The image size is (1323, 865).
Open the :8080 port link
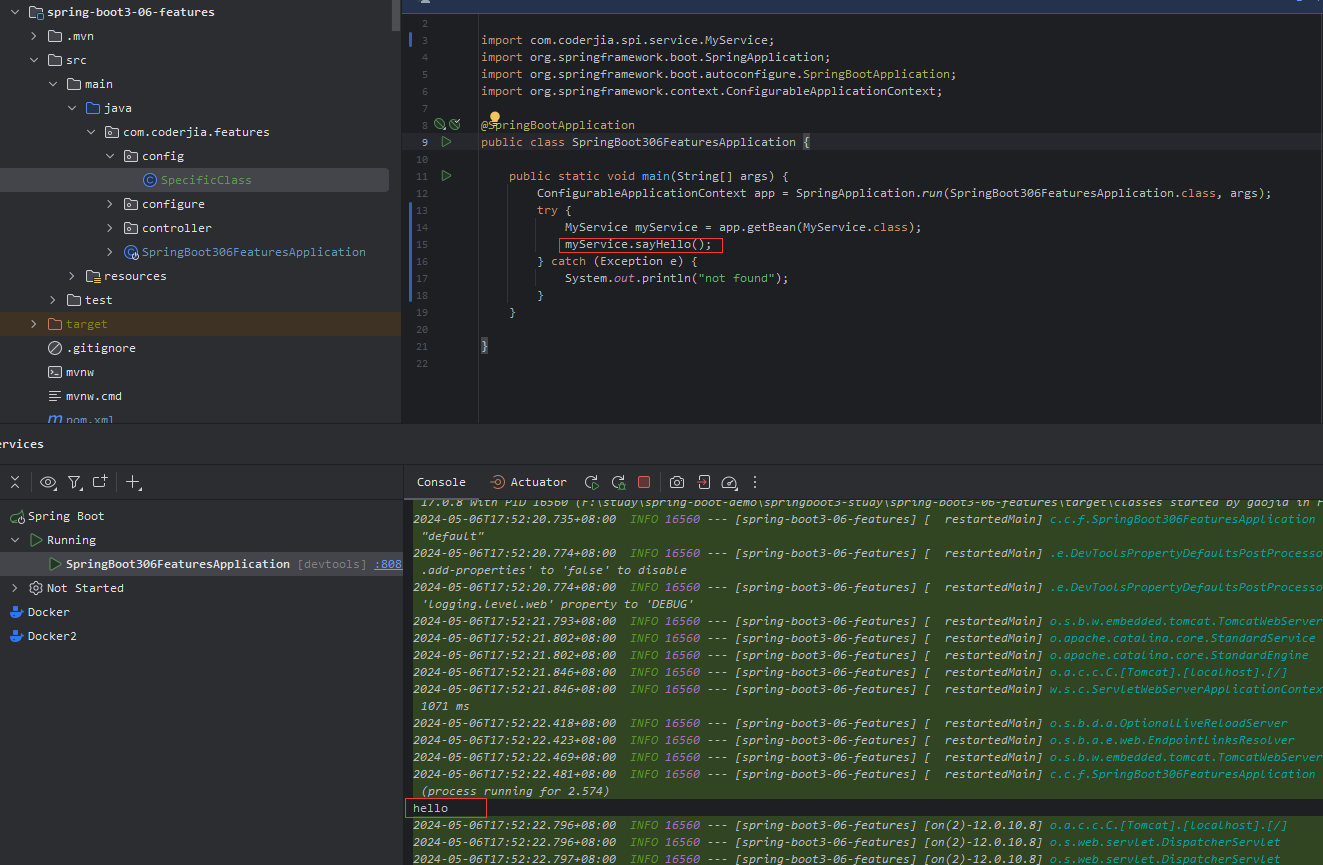coord(388,563)
